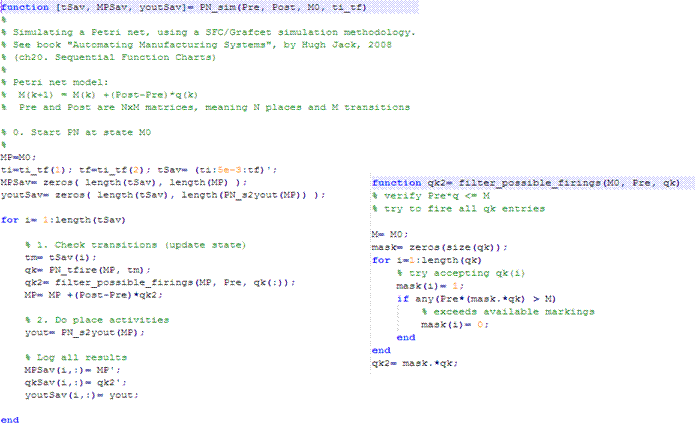
Task: Click the 'youtSav= zeros(' line
Action: [x=163, y=195]
